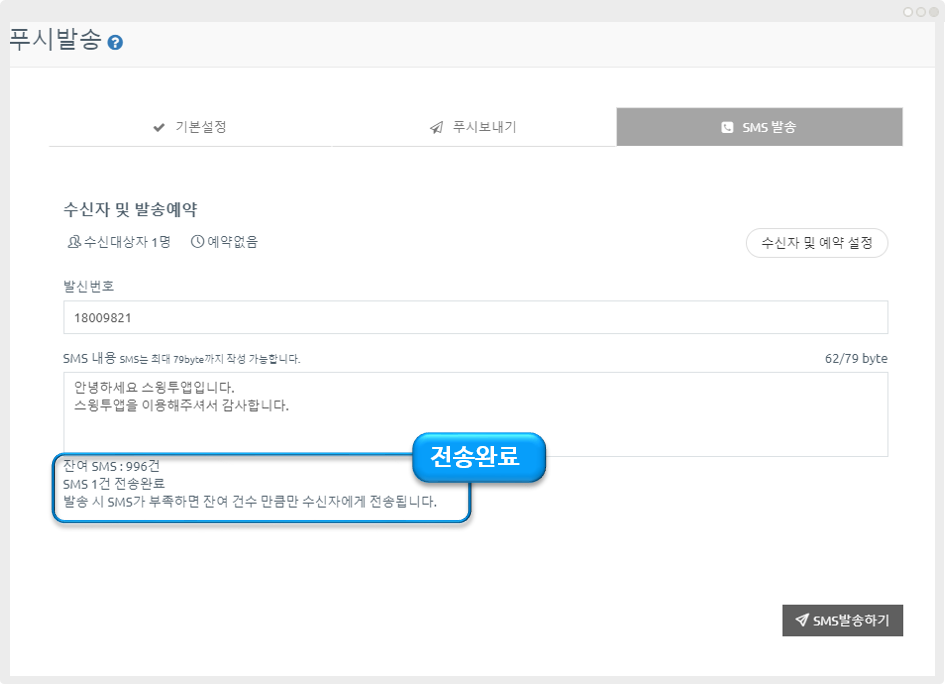Click the paper plane icon on 푸시보내기 tab
Viewport: 945px width, 684px height.
pyautogui.click(x=436, y=128)
